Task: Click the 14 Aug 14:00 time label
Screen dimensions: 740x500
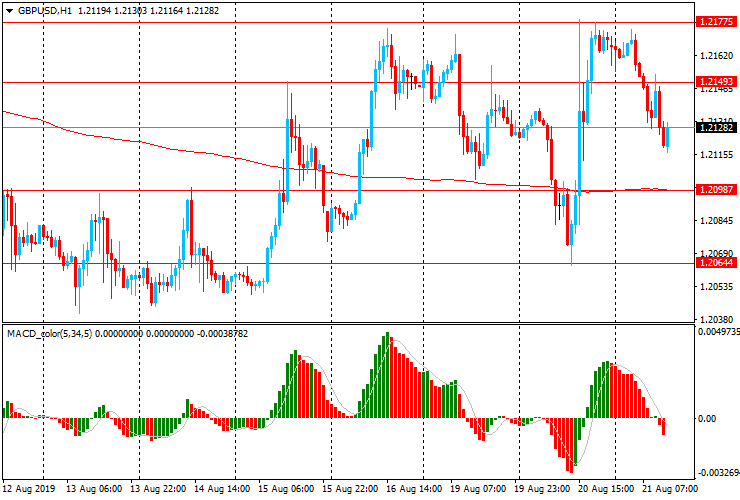Action: tap(222, 489)
